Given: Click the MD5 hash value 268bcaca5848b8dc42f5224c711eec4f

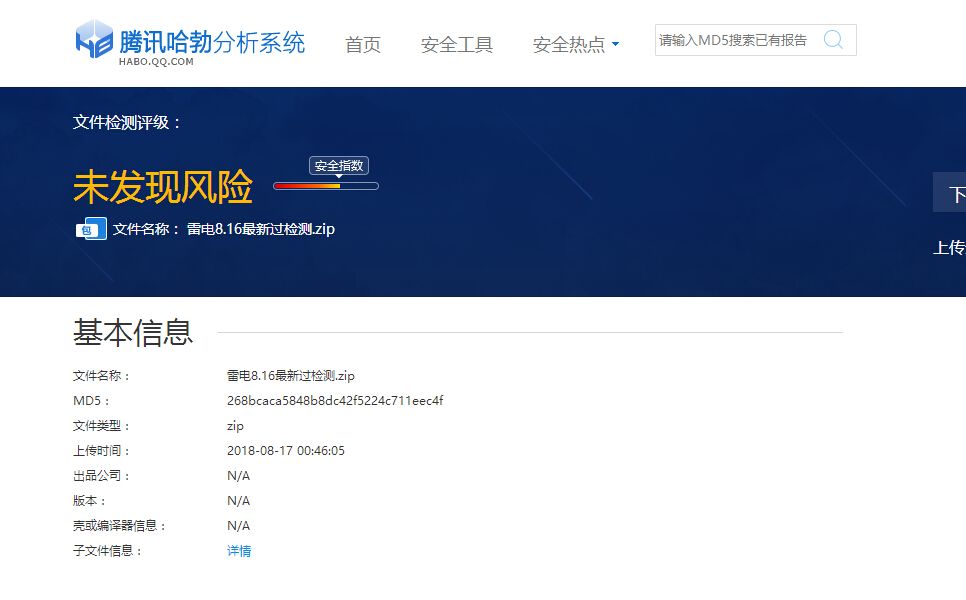Looking at the screenshot, I should coord(335,400).
